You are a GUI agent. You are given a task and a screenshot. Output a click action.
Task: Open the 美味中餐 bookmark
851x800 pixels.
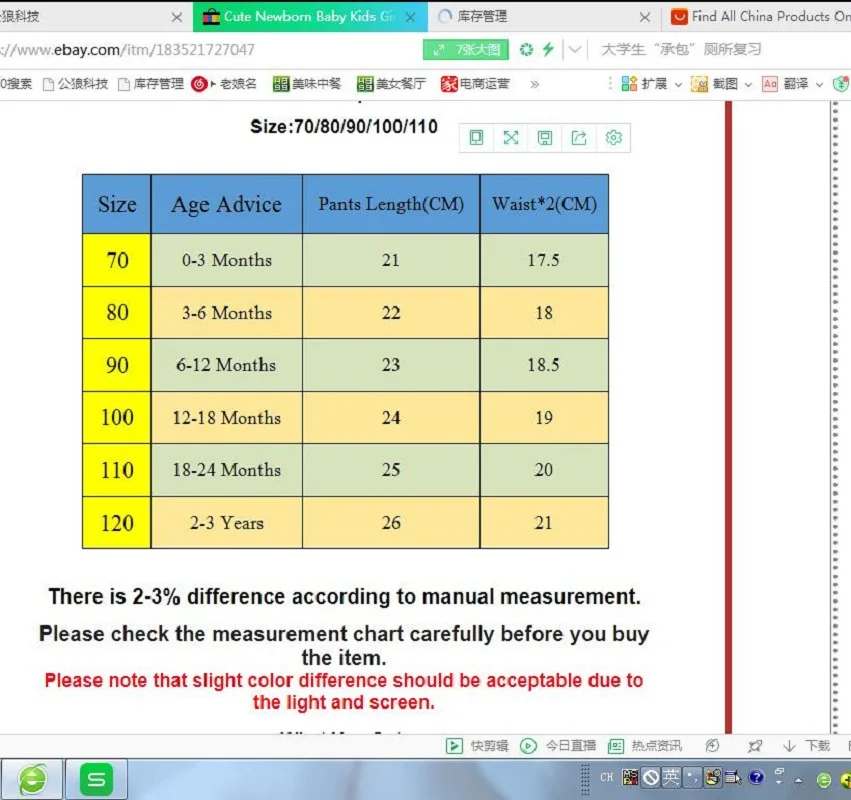(x=307, y=84)
